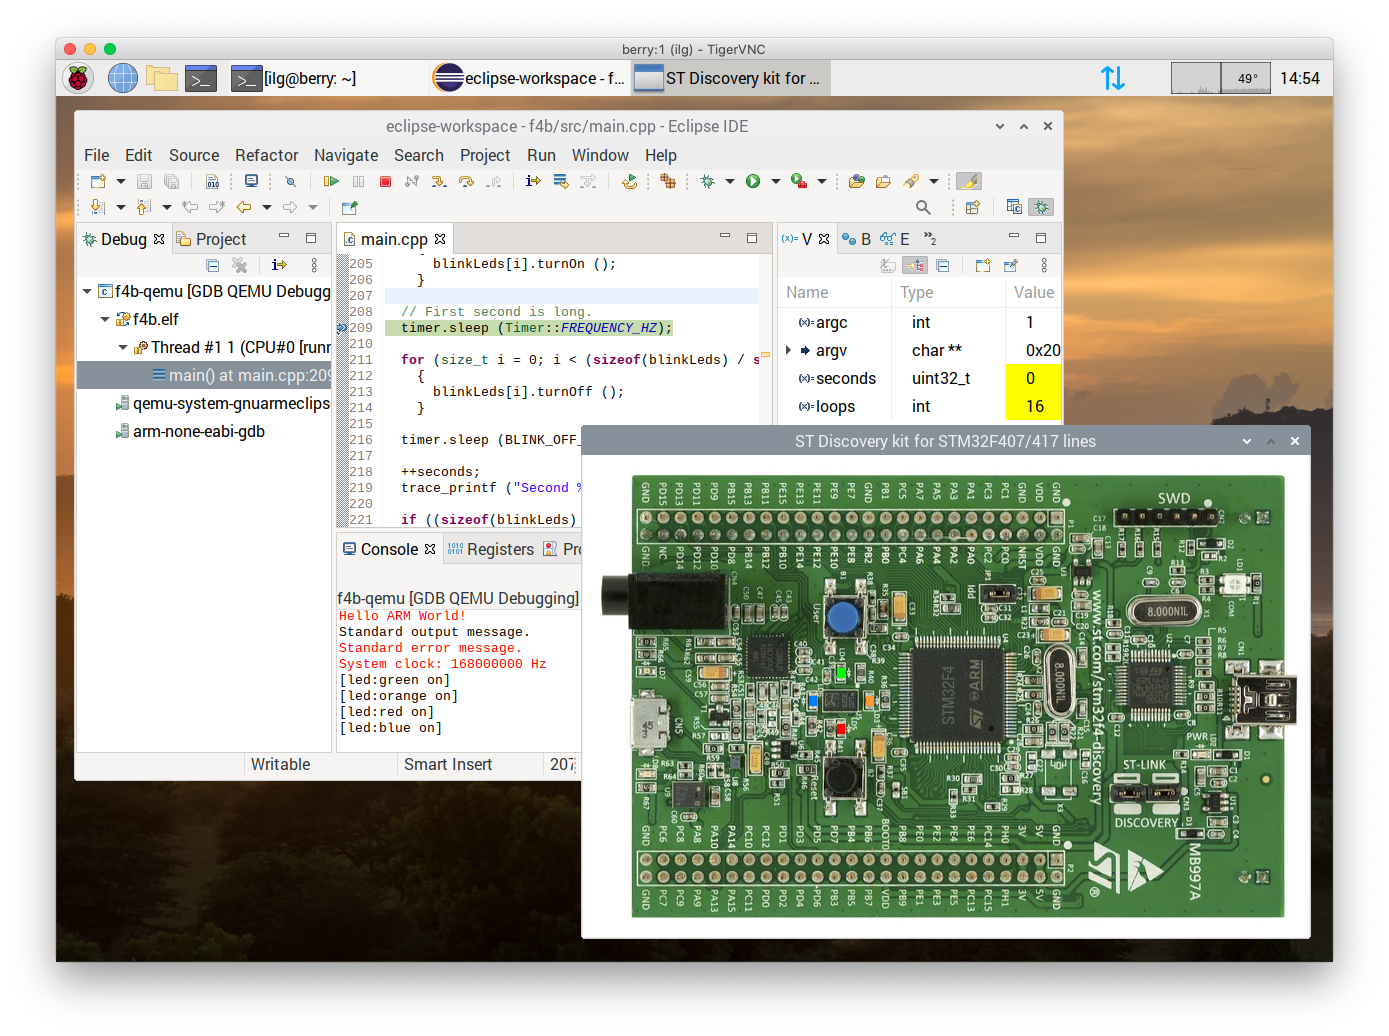Select the Debug perspective bug icon
Image resolution: width=1389 pixels, height=1036 pixels.
click(1041, 207)
